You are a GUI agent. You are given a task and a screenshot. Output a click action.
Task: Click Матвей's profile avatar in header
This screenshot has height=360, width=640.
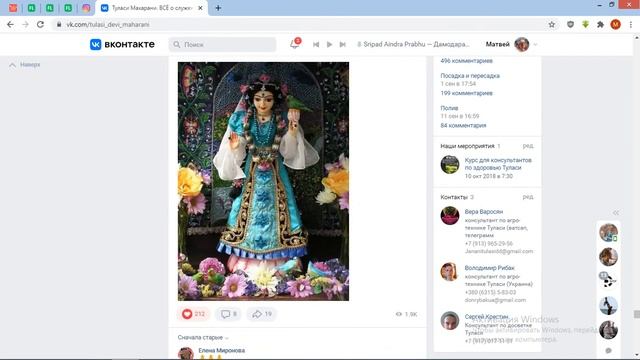522,44
